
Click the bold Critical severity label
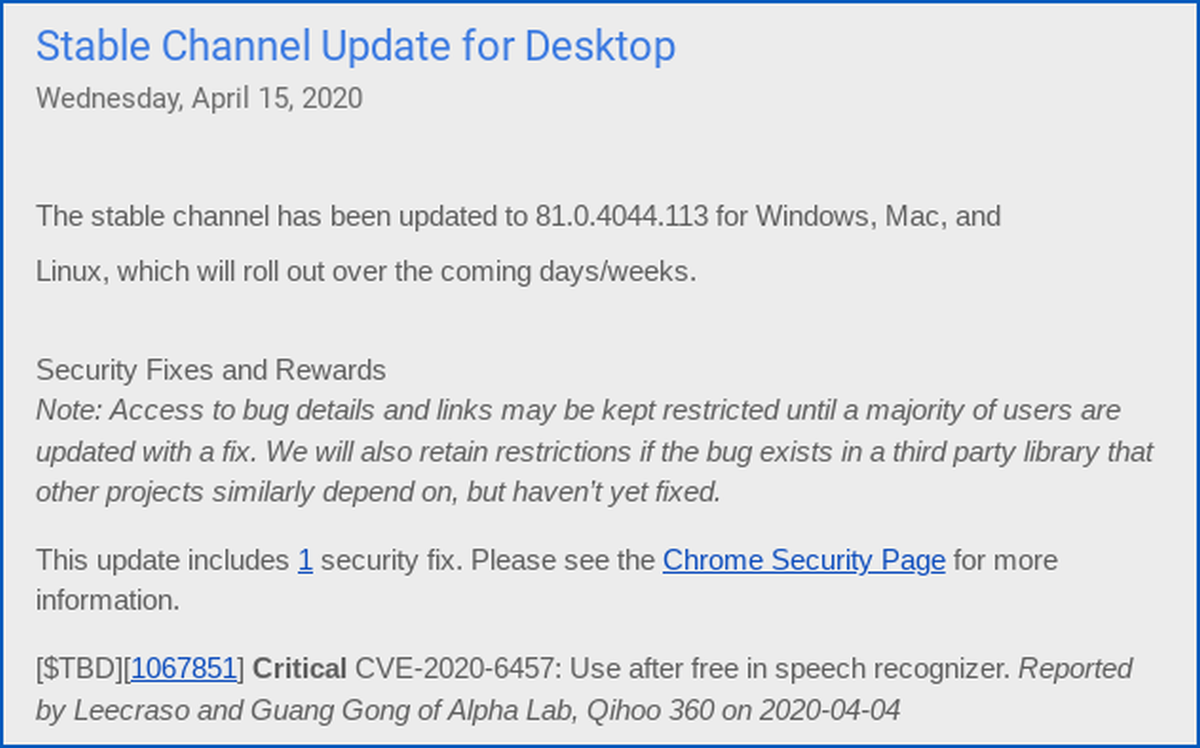pos(300,669)
